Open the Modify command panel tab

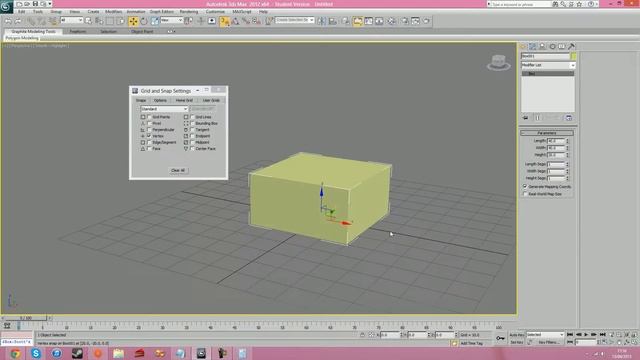tap(533, 47)
